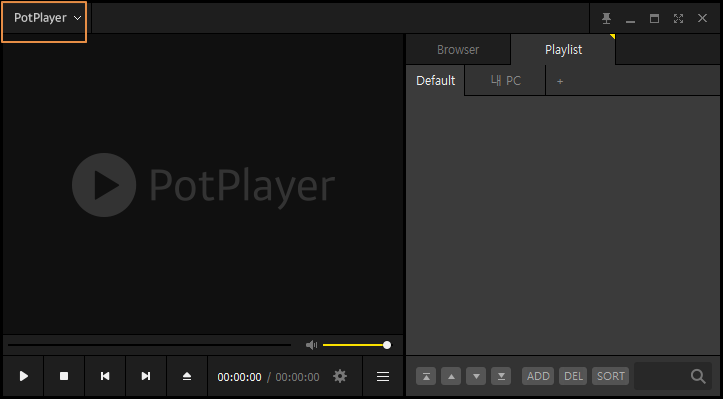Switch to the Browser tab
This screenshot has width=723, height=399.
[458, 49]
